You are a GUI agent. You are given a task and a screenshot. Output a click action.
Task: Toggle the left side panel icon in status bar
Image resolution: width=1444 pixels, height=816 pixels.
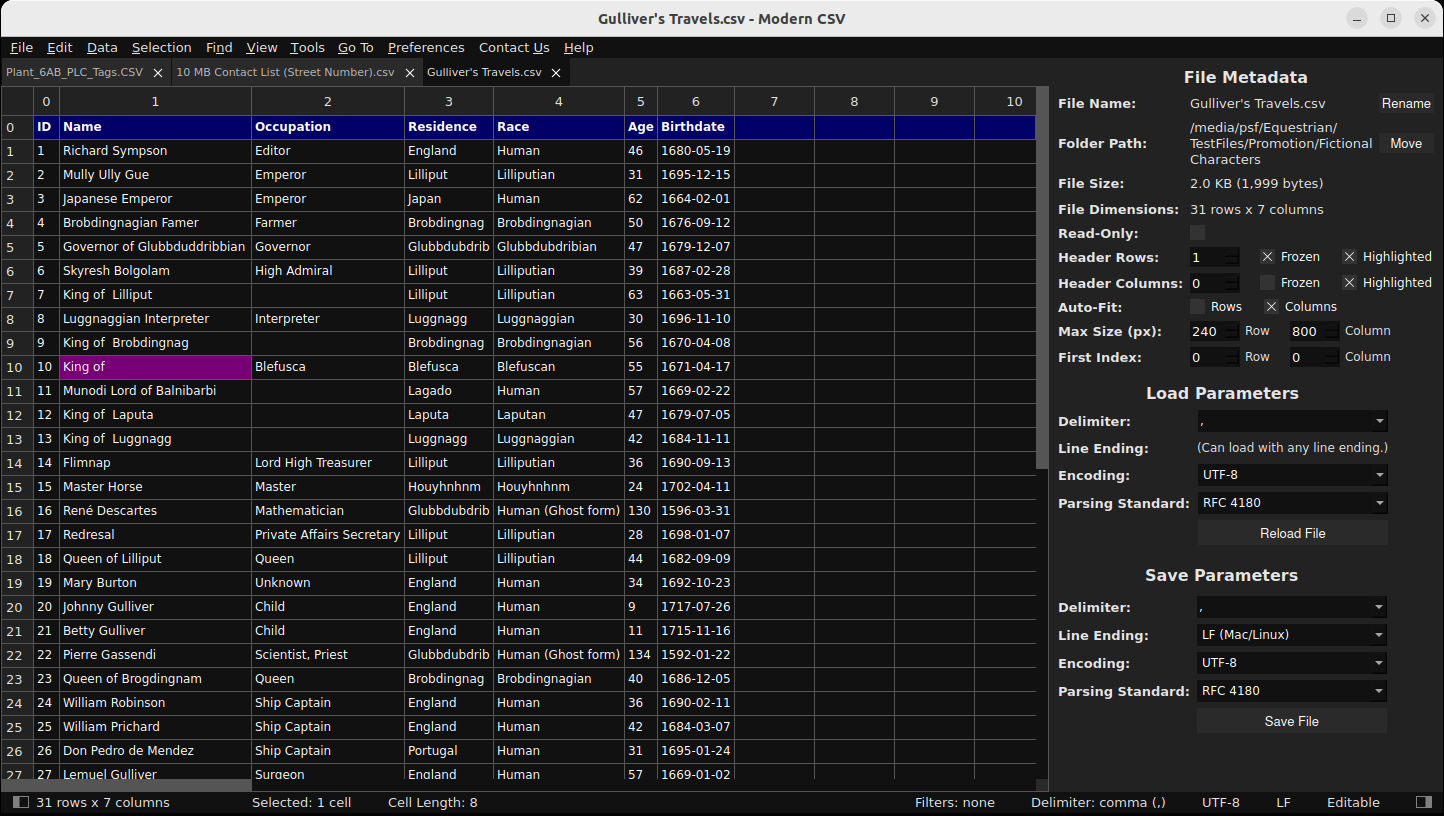[x=21, y=802]
